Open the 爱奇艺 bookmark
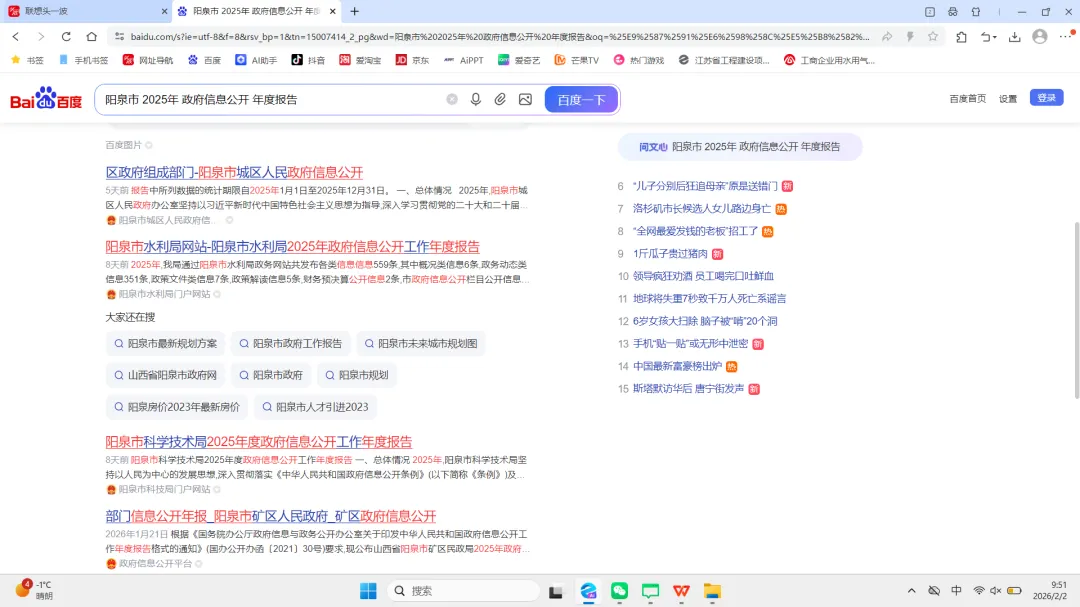Screen dimensions: 1080x607 [519, 60]
